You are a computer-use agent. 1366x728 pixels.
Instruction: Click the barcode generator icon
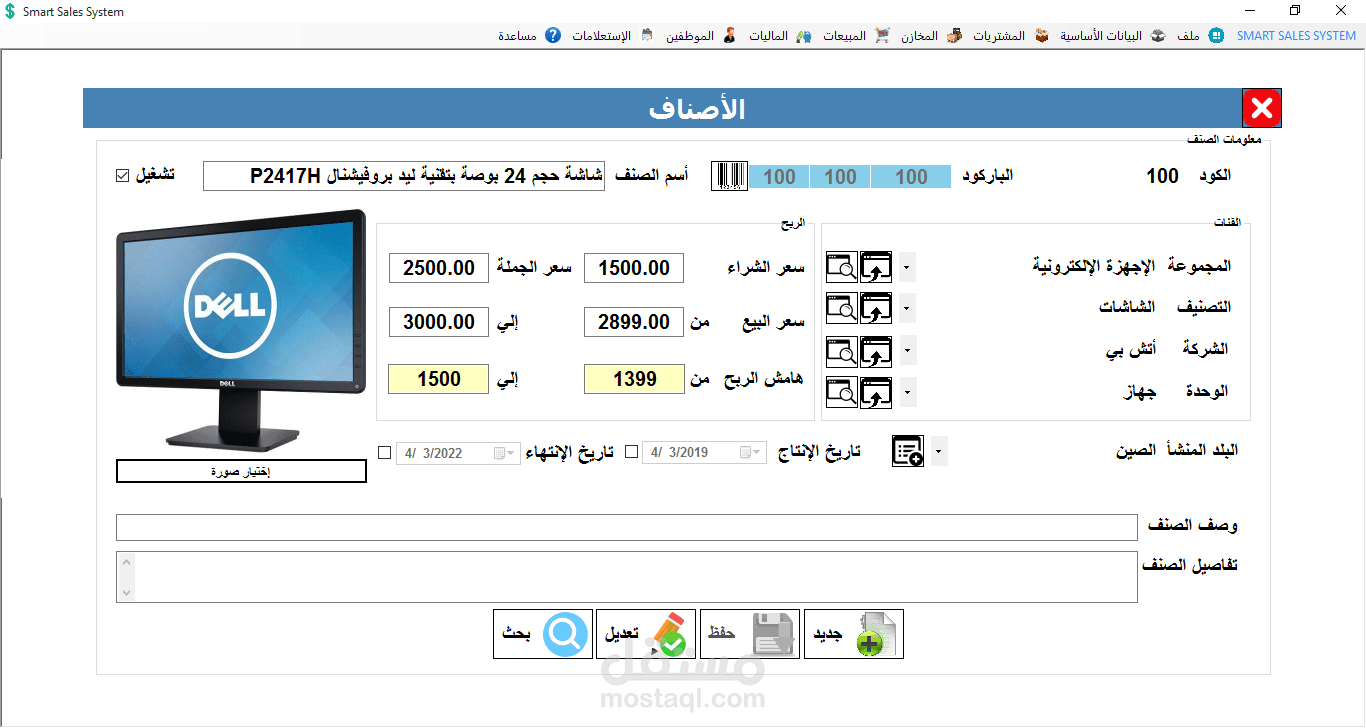pos(729,176)
